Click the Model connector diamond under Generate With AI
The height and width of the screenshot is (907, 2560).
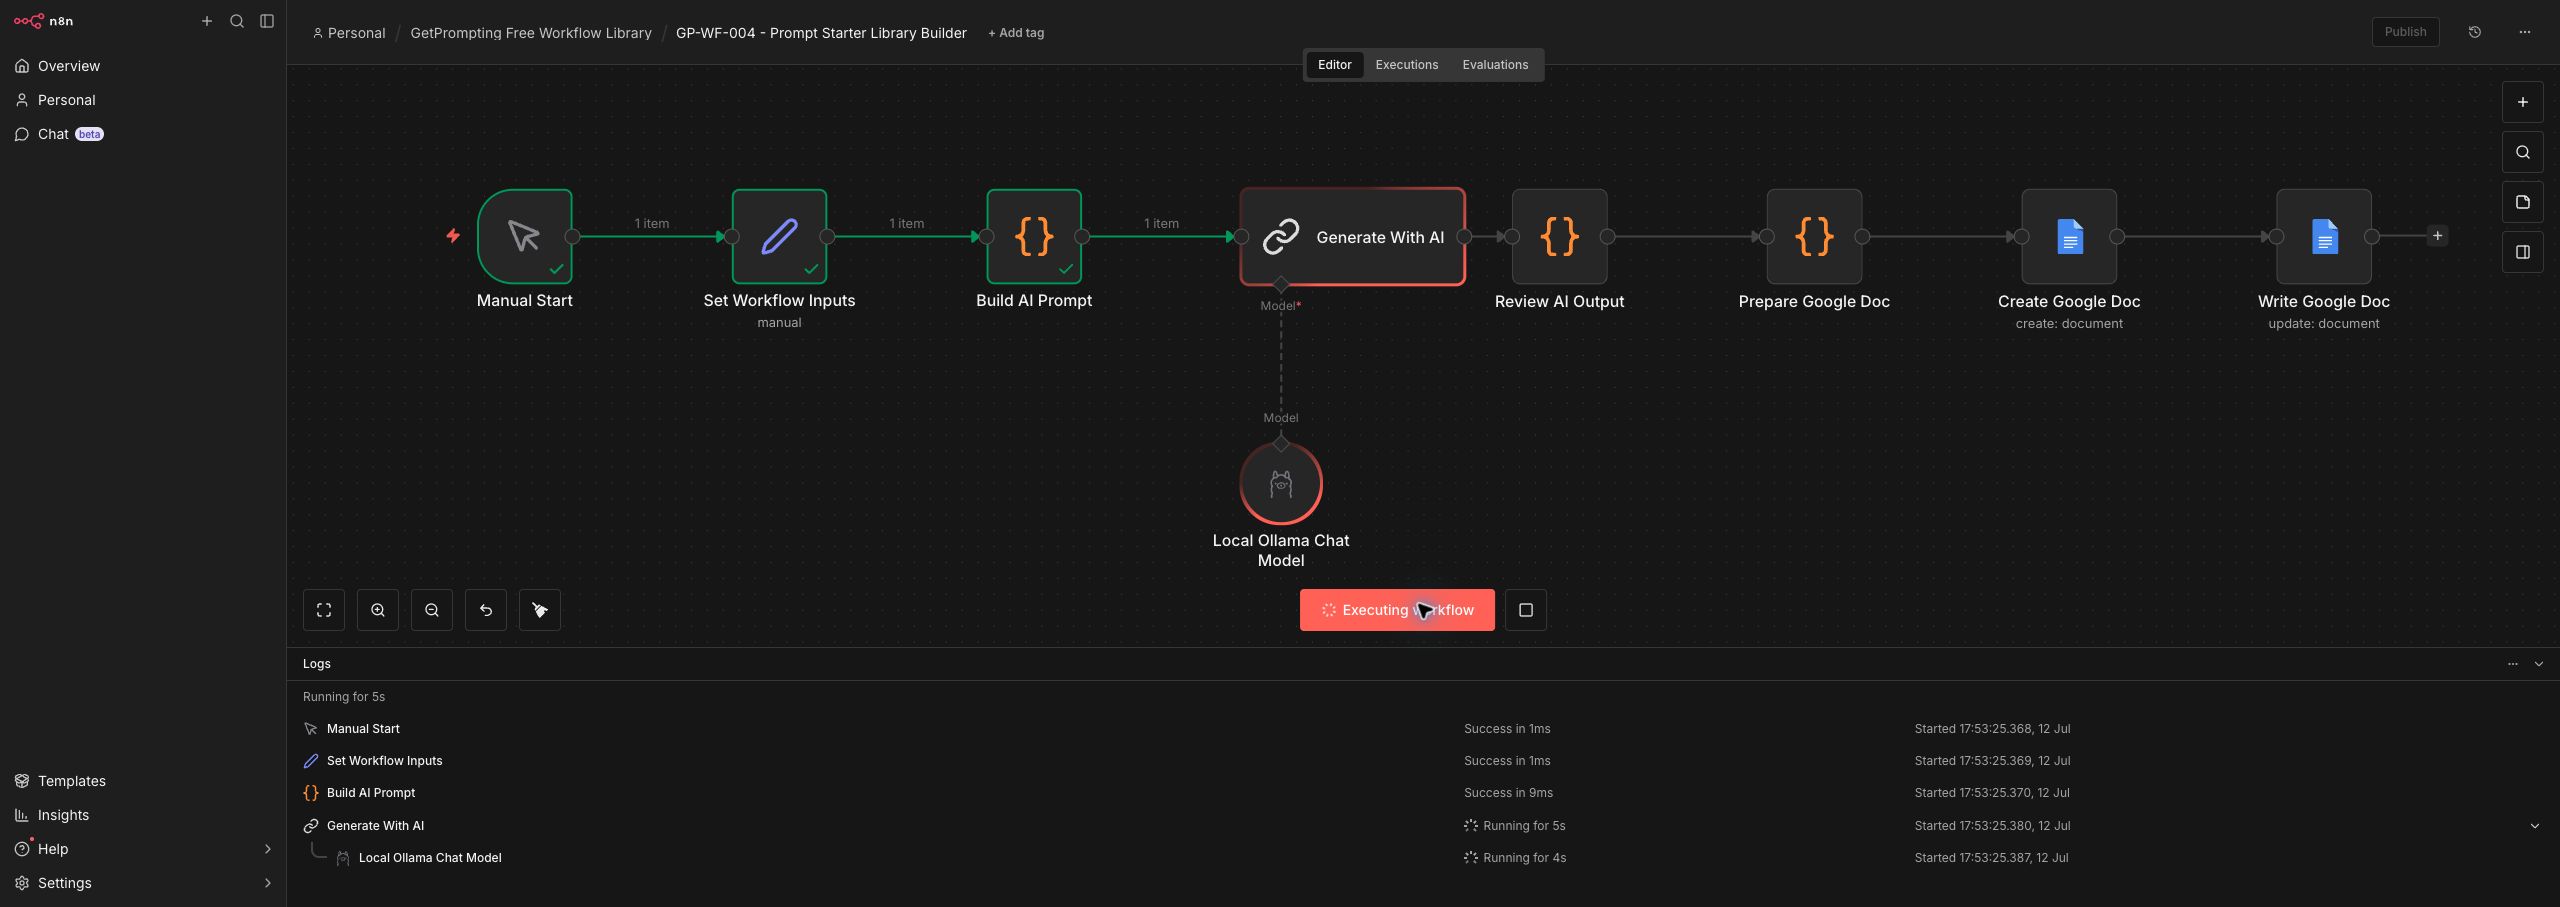1281,285
